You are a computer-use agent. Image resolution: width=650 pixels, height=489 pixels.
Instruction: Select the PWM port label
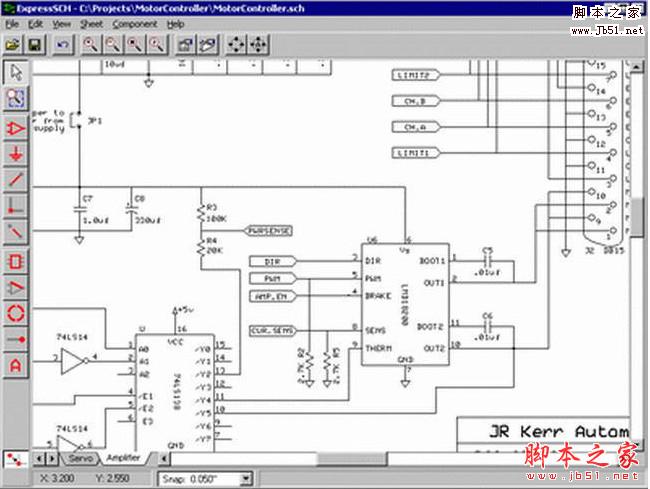tap(272, 278)
